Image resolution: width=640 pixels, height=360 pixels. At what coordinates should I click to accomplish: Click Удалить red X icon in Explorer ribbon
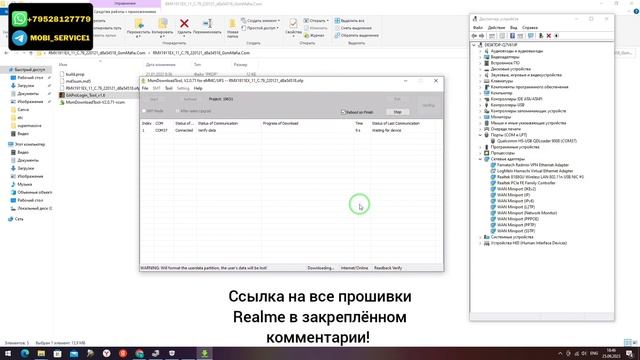click(184, 24)
